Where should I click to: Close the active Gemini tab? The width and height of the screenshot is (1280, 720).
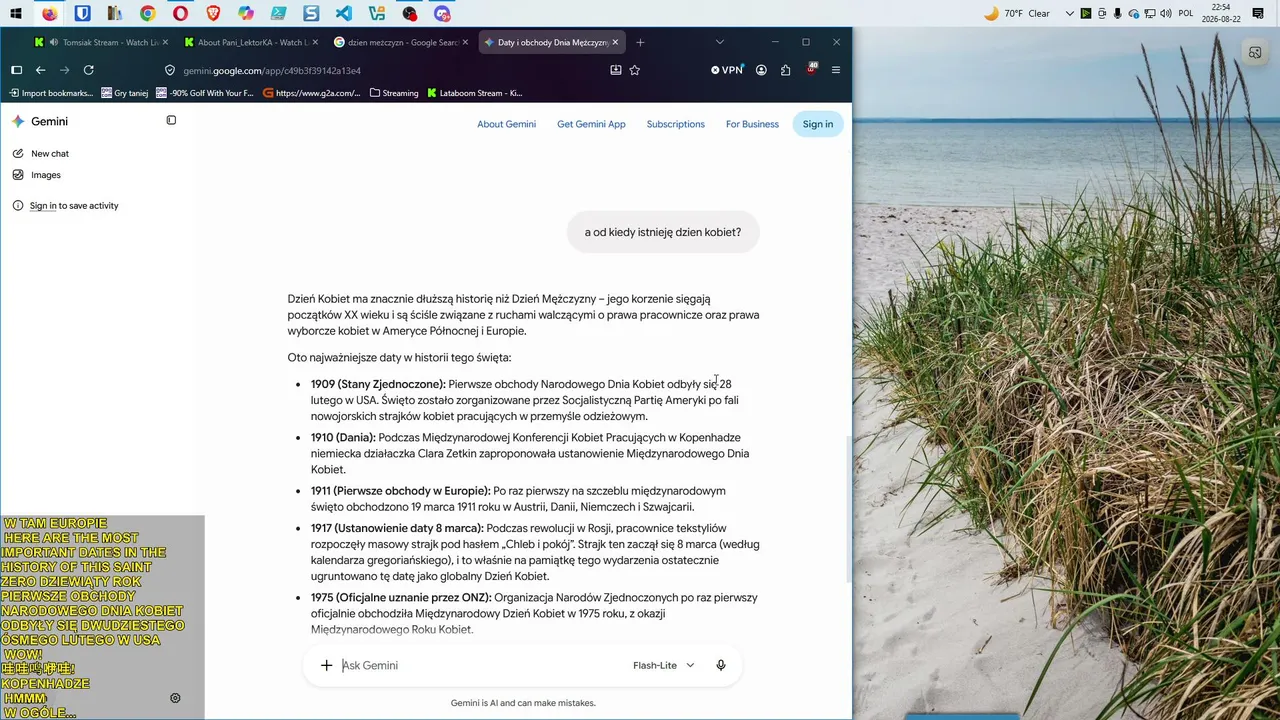(616, 42)
